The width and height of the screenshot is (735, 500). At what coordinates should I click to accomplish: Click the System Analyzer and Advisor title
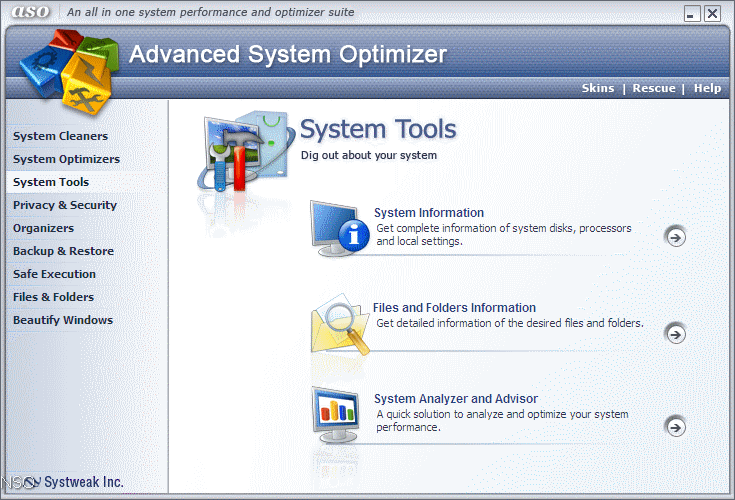coord(456,399)
